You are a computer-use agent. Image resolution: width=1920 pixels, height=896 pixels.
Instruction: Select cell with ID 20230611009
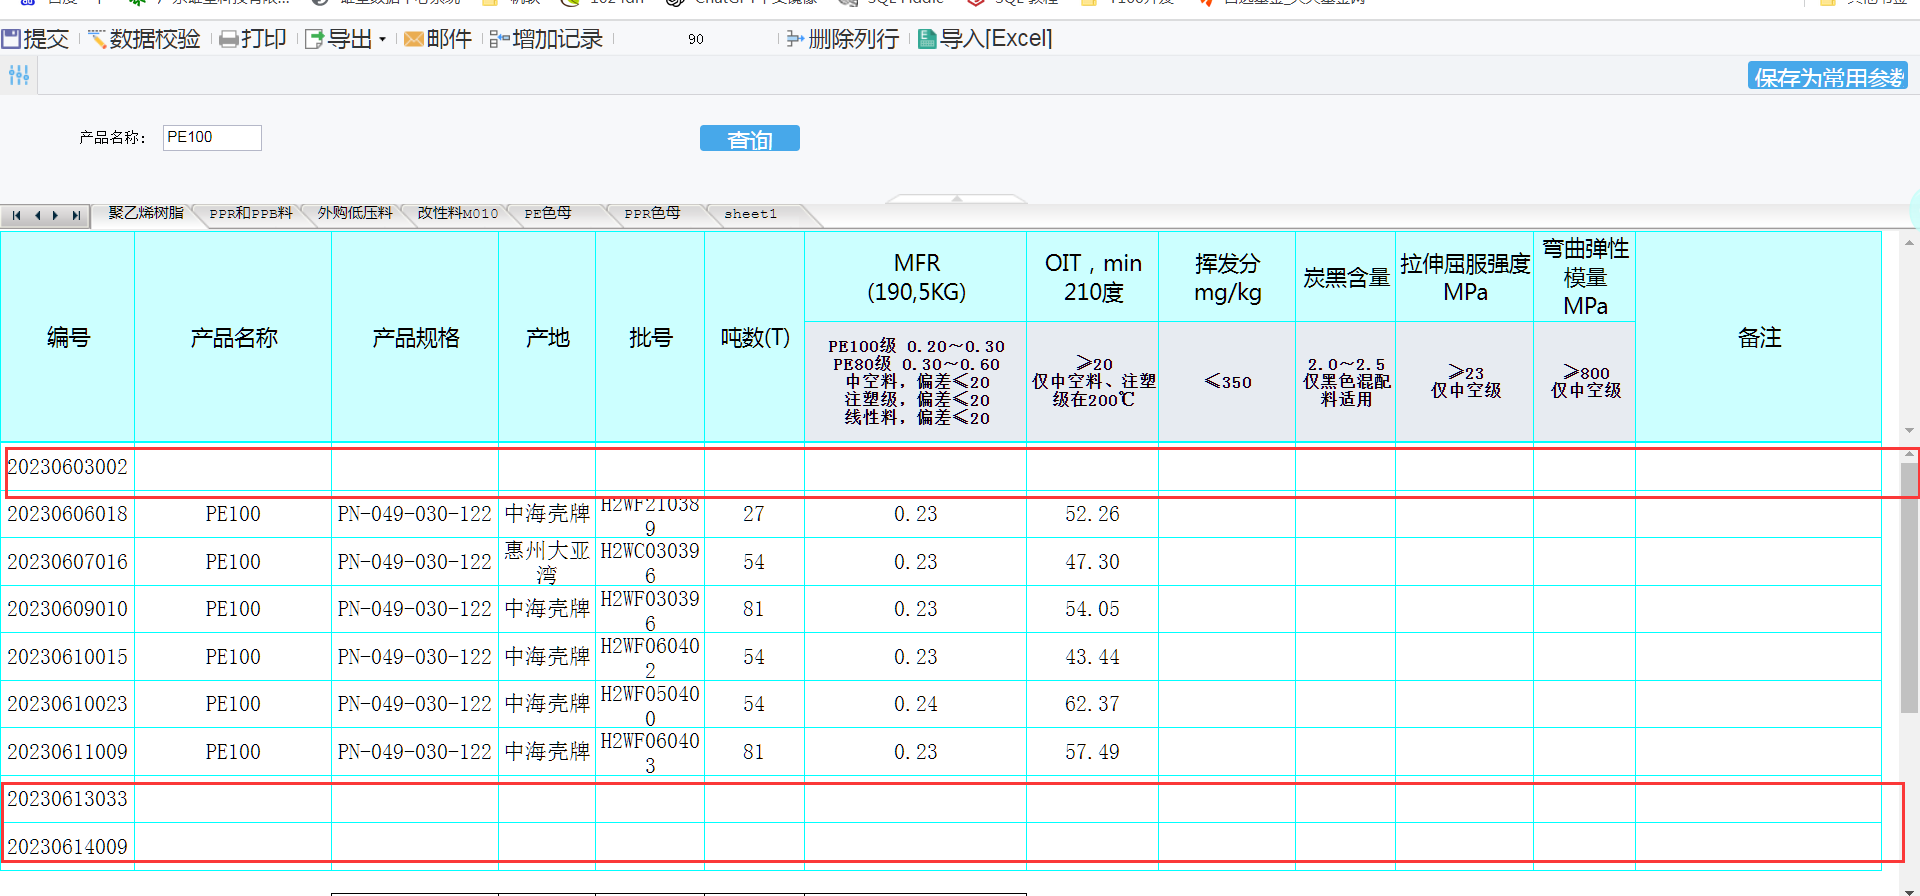click(68, 752)
